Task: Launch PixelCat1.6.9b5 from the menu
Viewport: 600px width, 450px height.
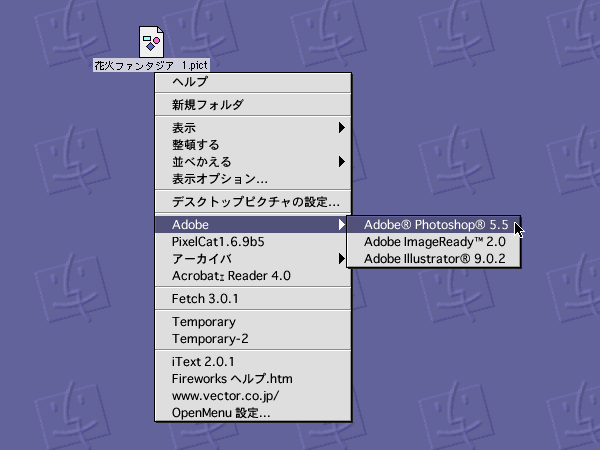Action: pyautogui.click(x=253, y=242)
